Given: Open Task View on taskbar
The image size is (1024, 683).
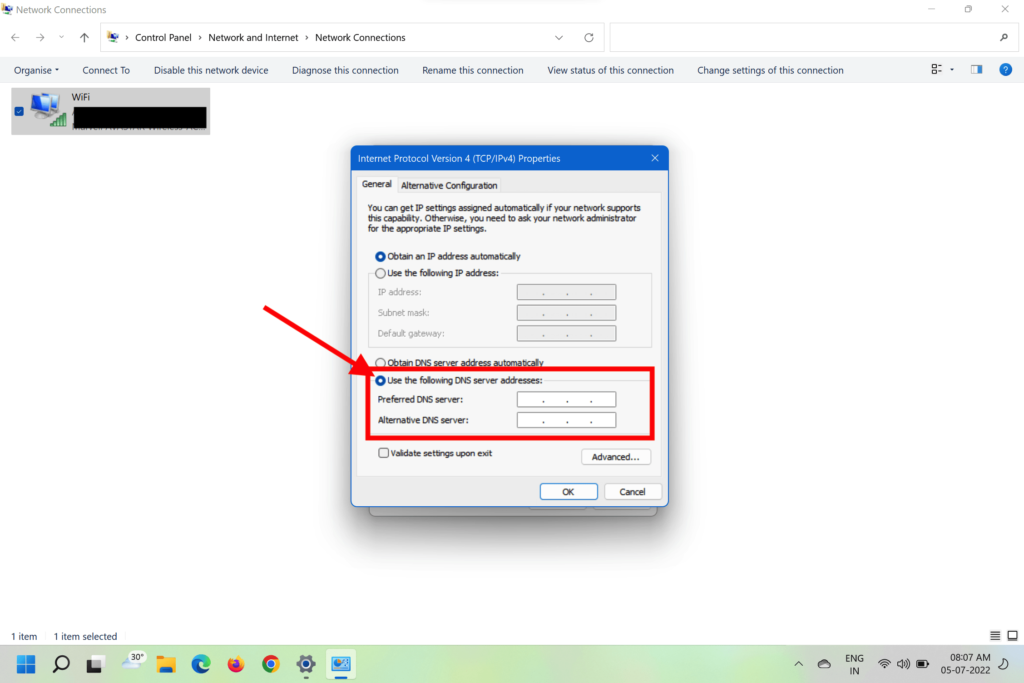Looking at the screenshot, I should (95, 665).
